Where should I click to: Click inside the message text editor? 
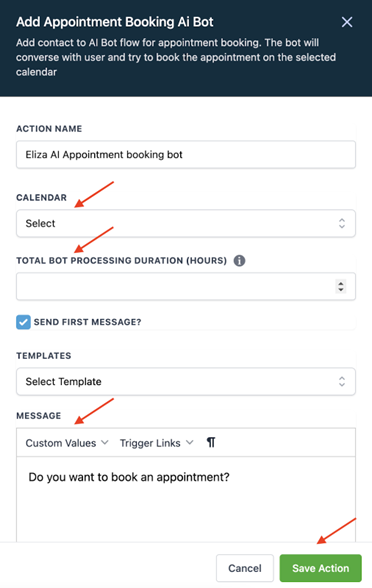[186, 499]
